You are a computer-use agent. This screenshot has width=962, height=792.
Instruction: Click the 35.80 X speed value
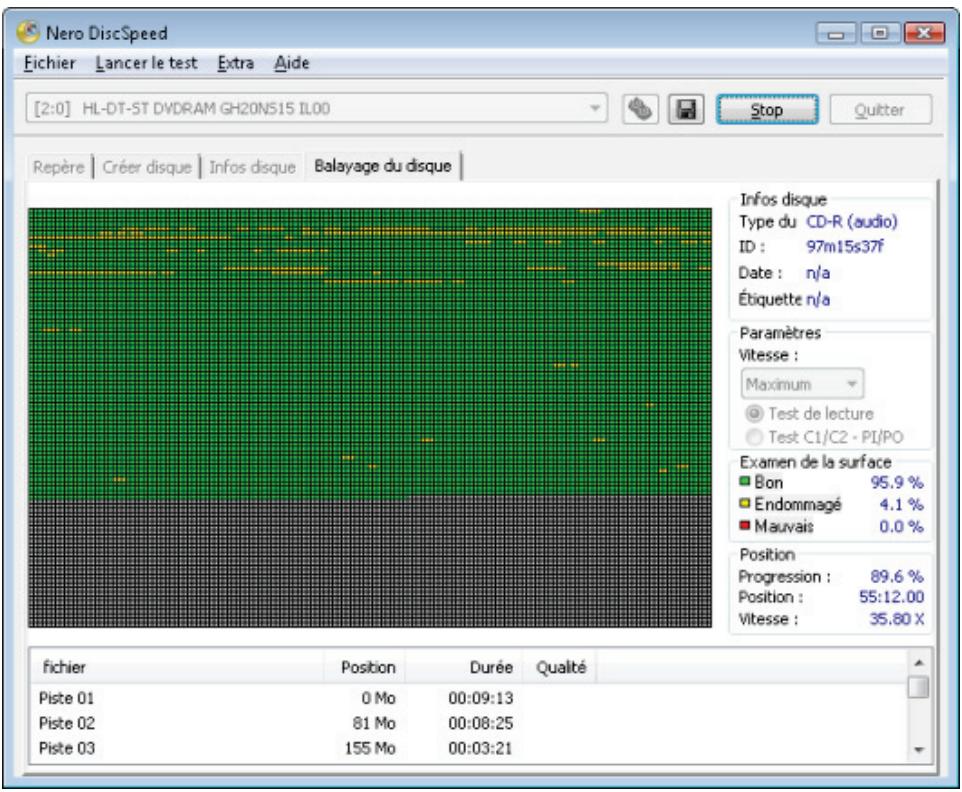(x=897, y=619)
